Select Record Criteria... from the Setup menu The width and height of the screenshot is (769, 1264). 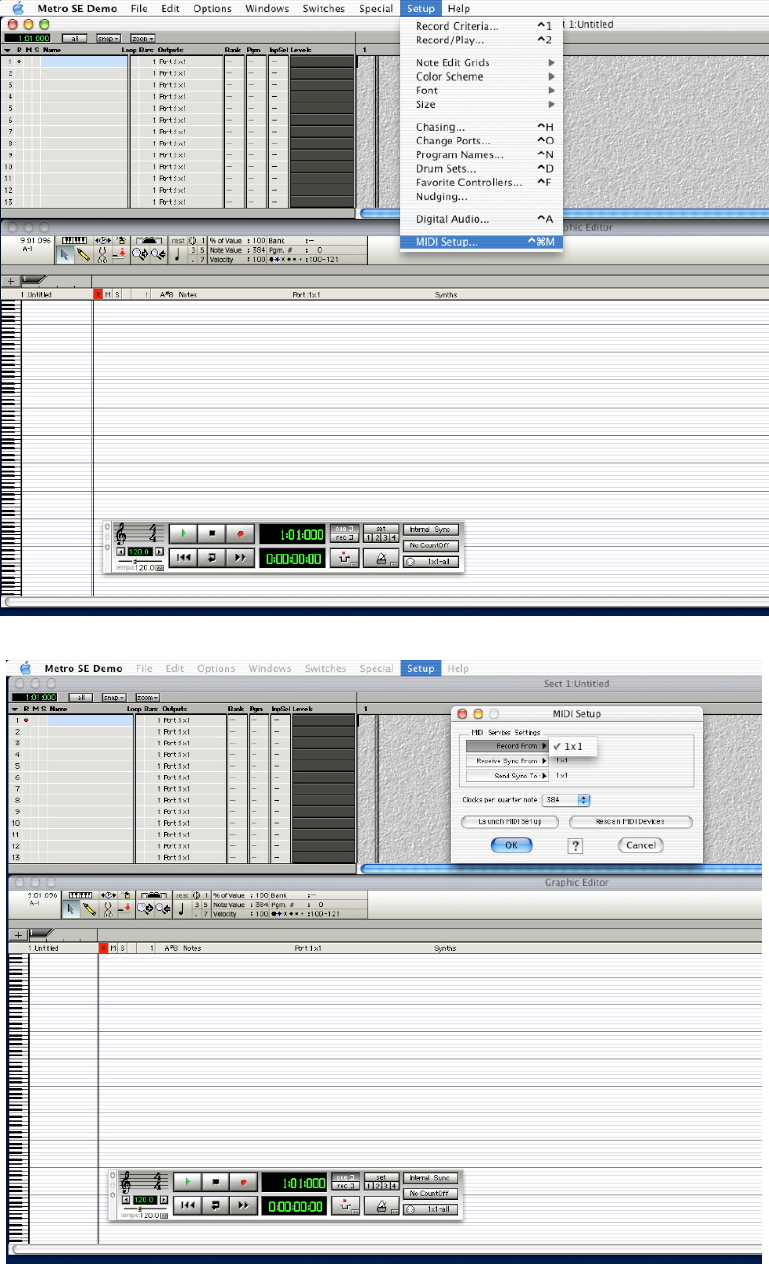[482, 26]
